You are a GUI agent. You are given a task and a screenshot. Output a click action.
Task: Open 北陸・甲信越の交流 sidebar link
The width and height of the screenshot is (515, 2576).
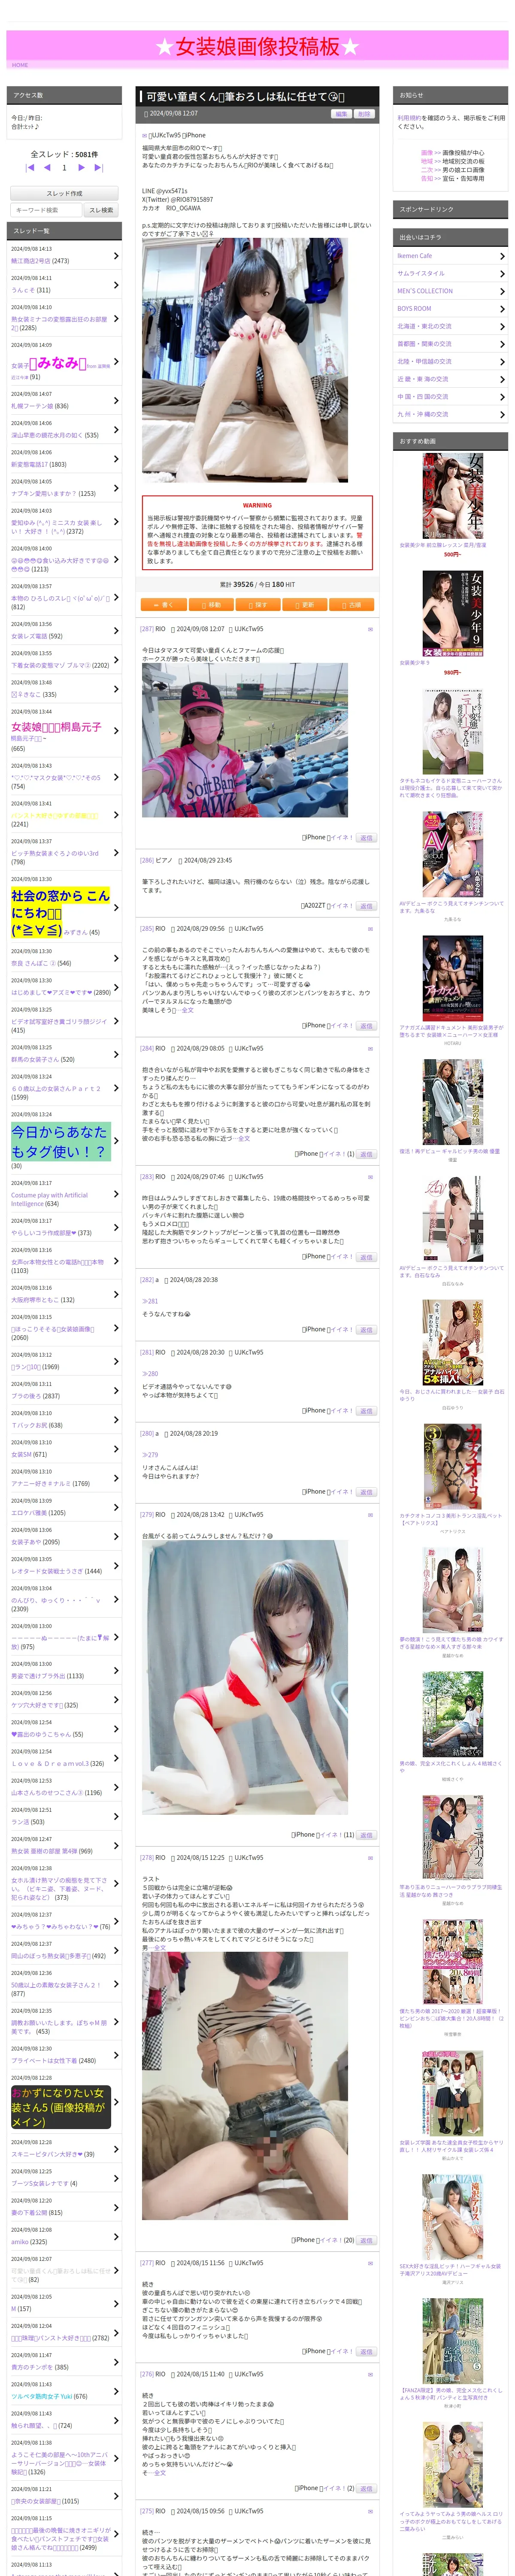[424, 361]
